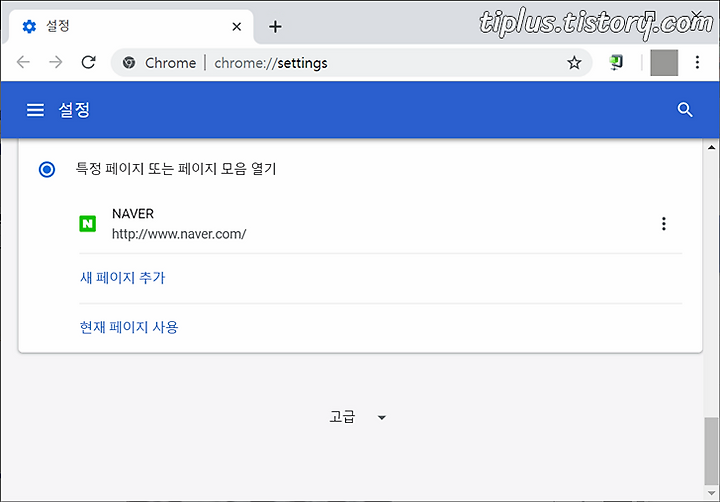720x502 pixels.
Task: Switch to the 설정 browser tab
Action: click(129, 27)
